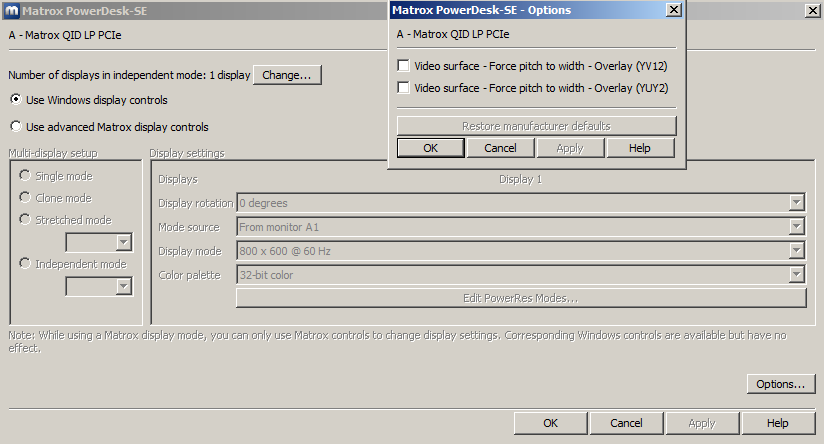Enable Force pitch to width Overlay (YV12)
824x444 pixels.
[404, 66]
